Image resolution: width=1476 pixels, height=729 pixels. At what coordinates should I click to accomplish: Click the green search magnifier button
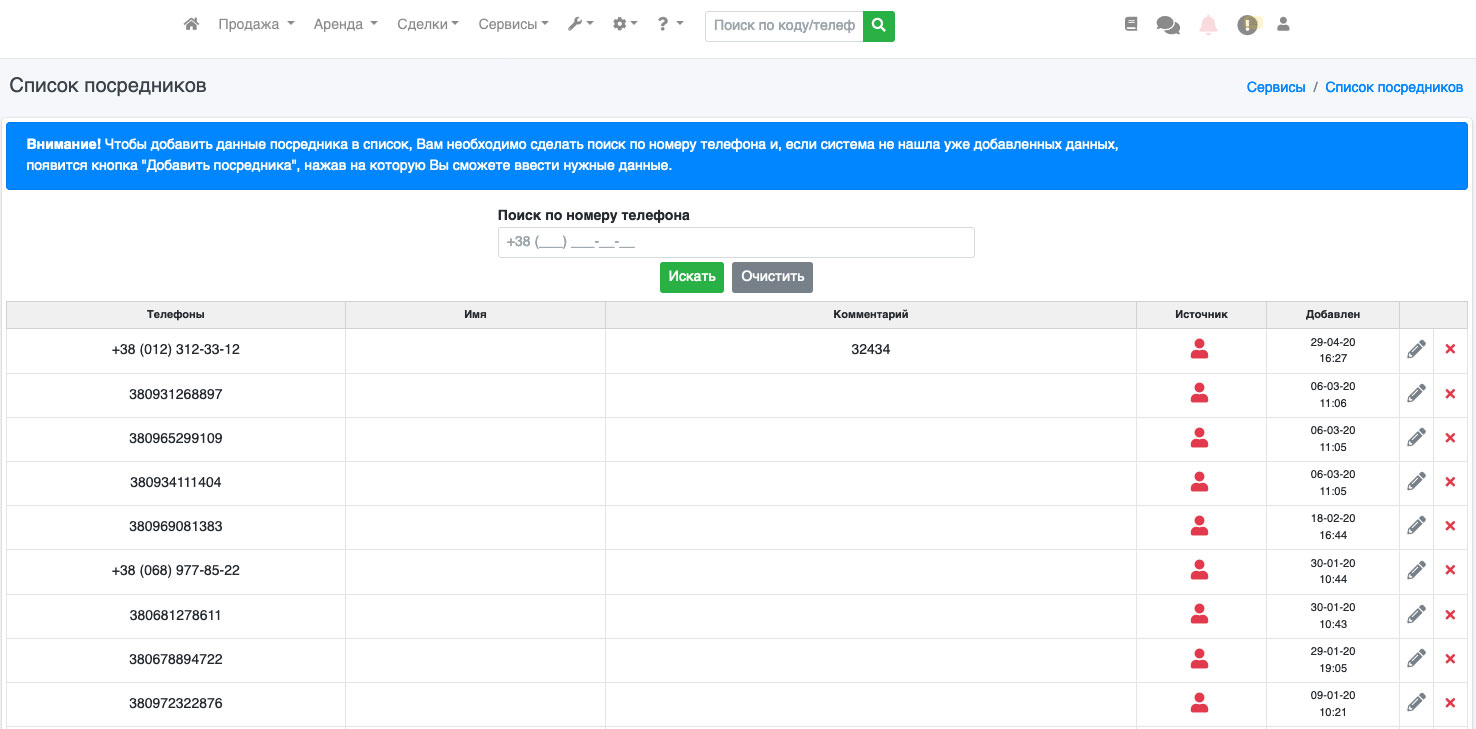tap(879, 26)
